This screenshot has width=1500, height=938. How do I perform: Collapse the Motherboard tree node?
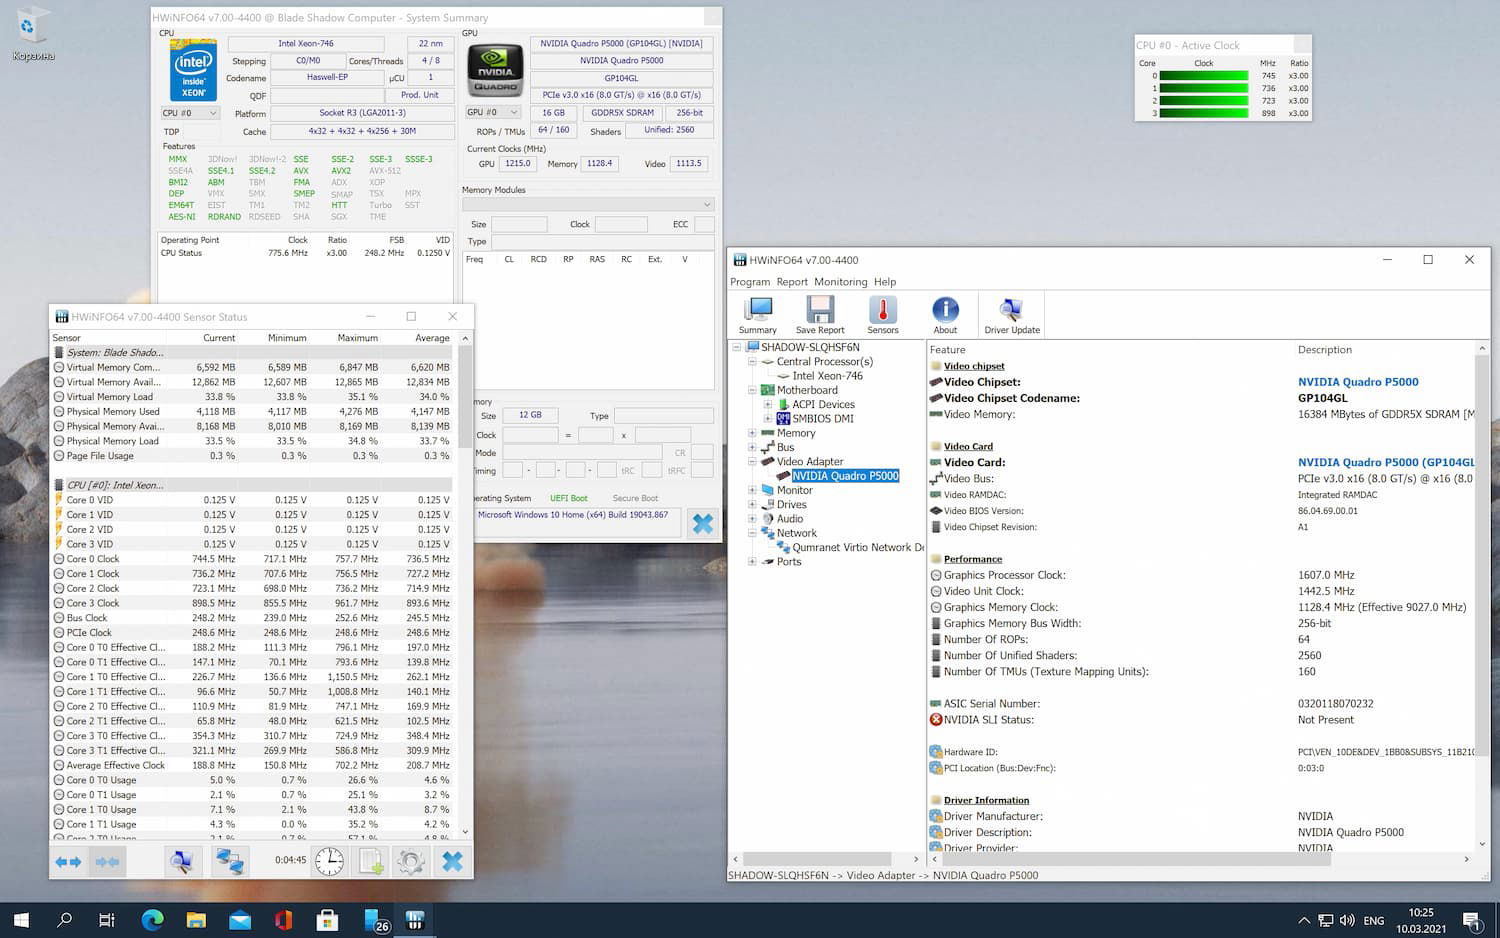click(x=752, y=390)
